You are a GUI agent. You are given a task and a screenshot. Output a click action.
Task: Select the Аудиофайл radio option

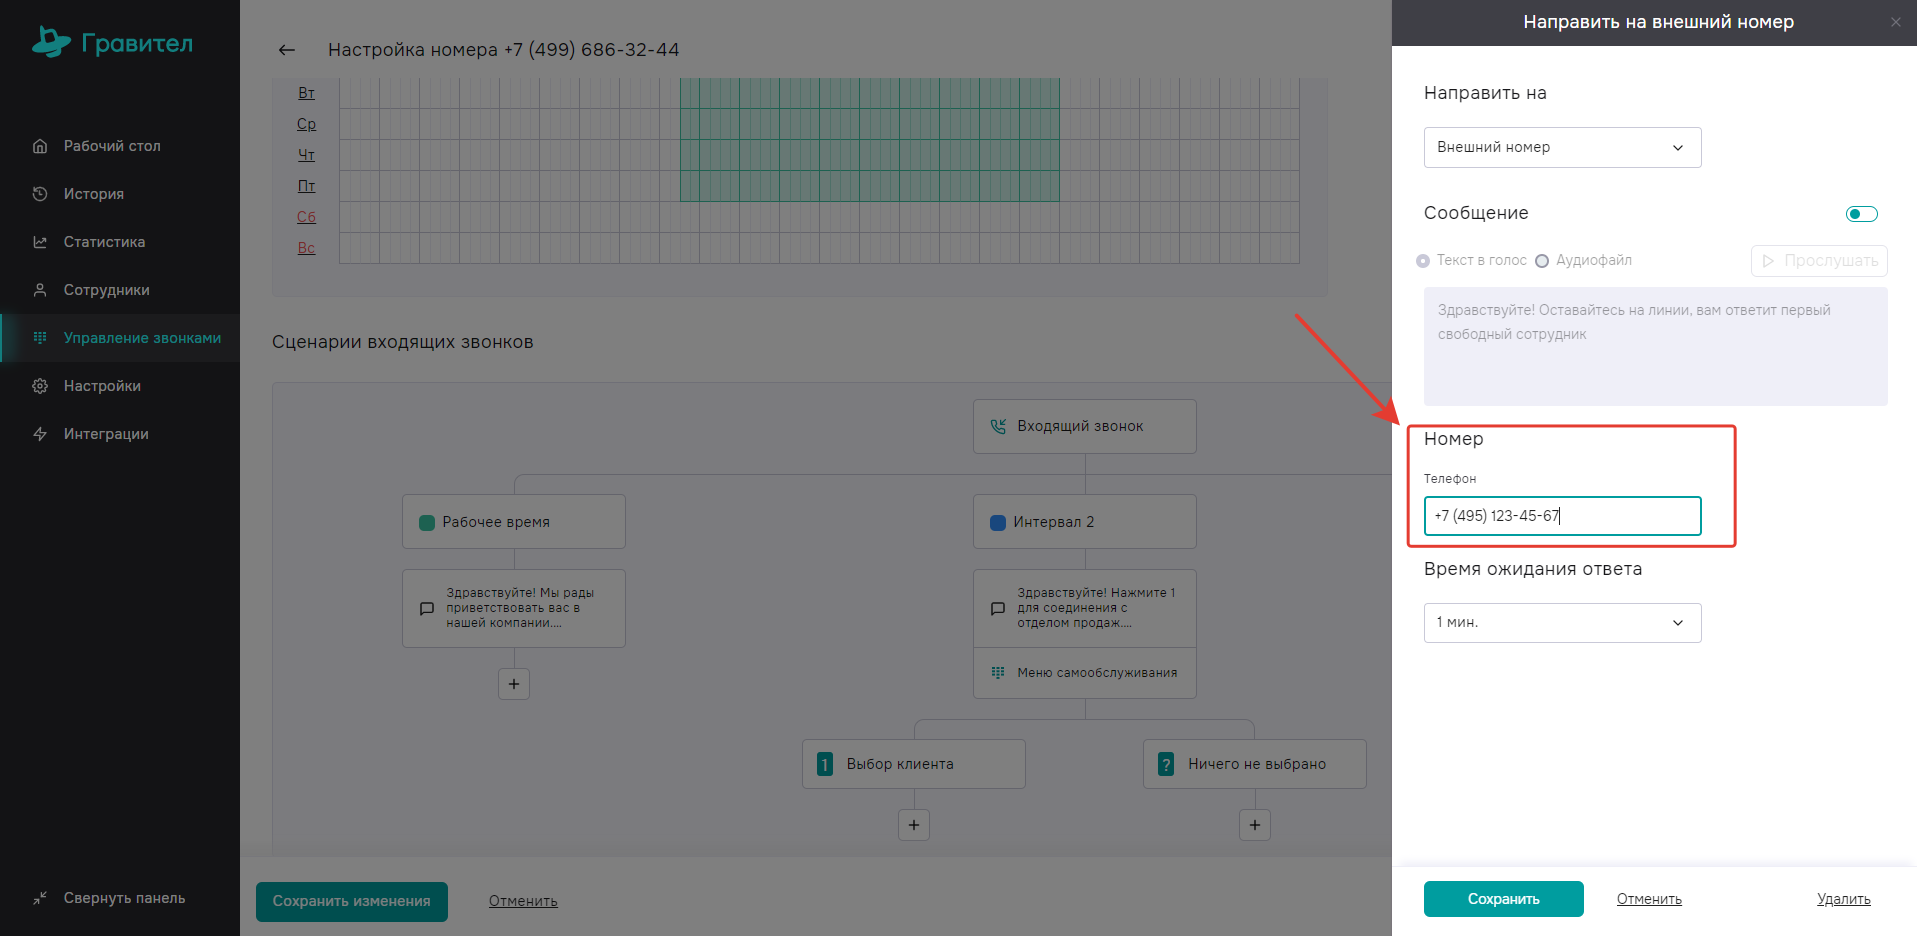[x=1542, y=261]
